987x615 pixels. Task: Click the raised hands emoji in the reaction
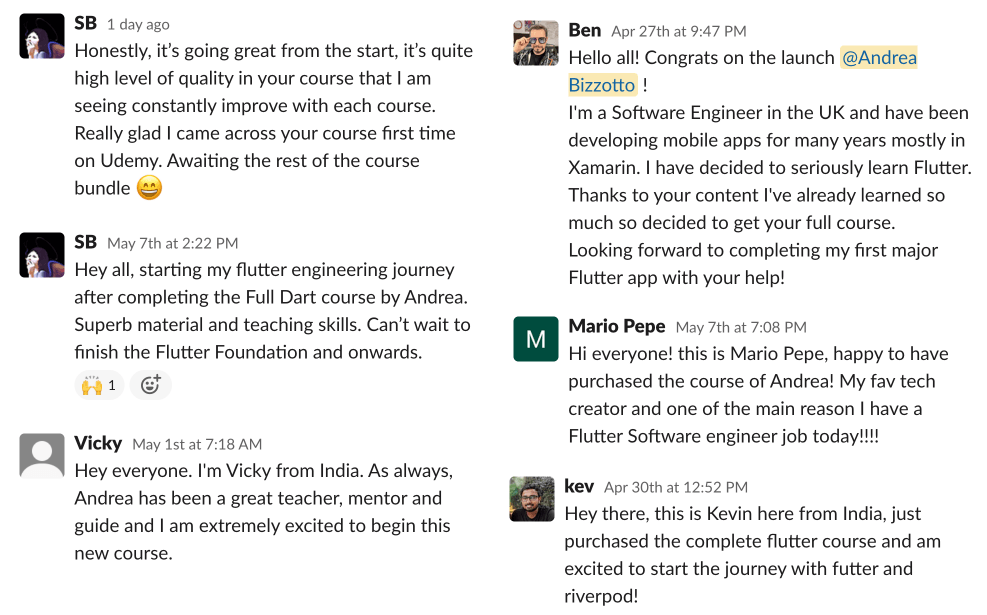(x=90, y=385)
